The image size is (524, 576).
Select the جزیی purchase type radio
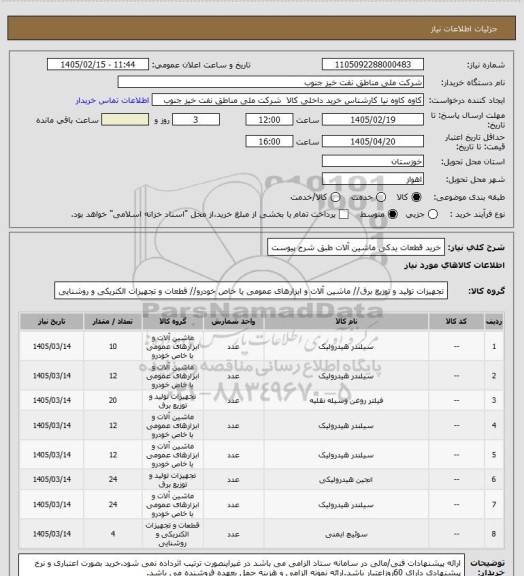433,214
